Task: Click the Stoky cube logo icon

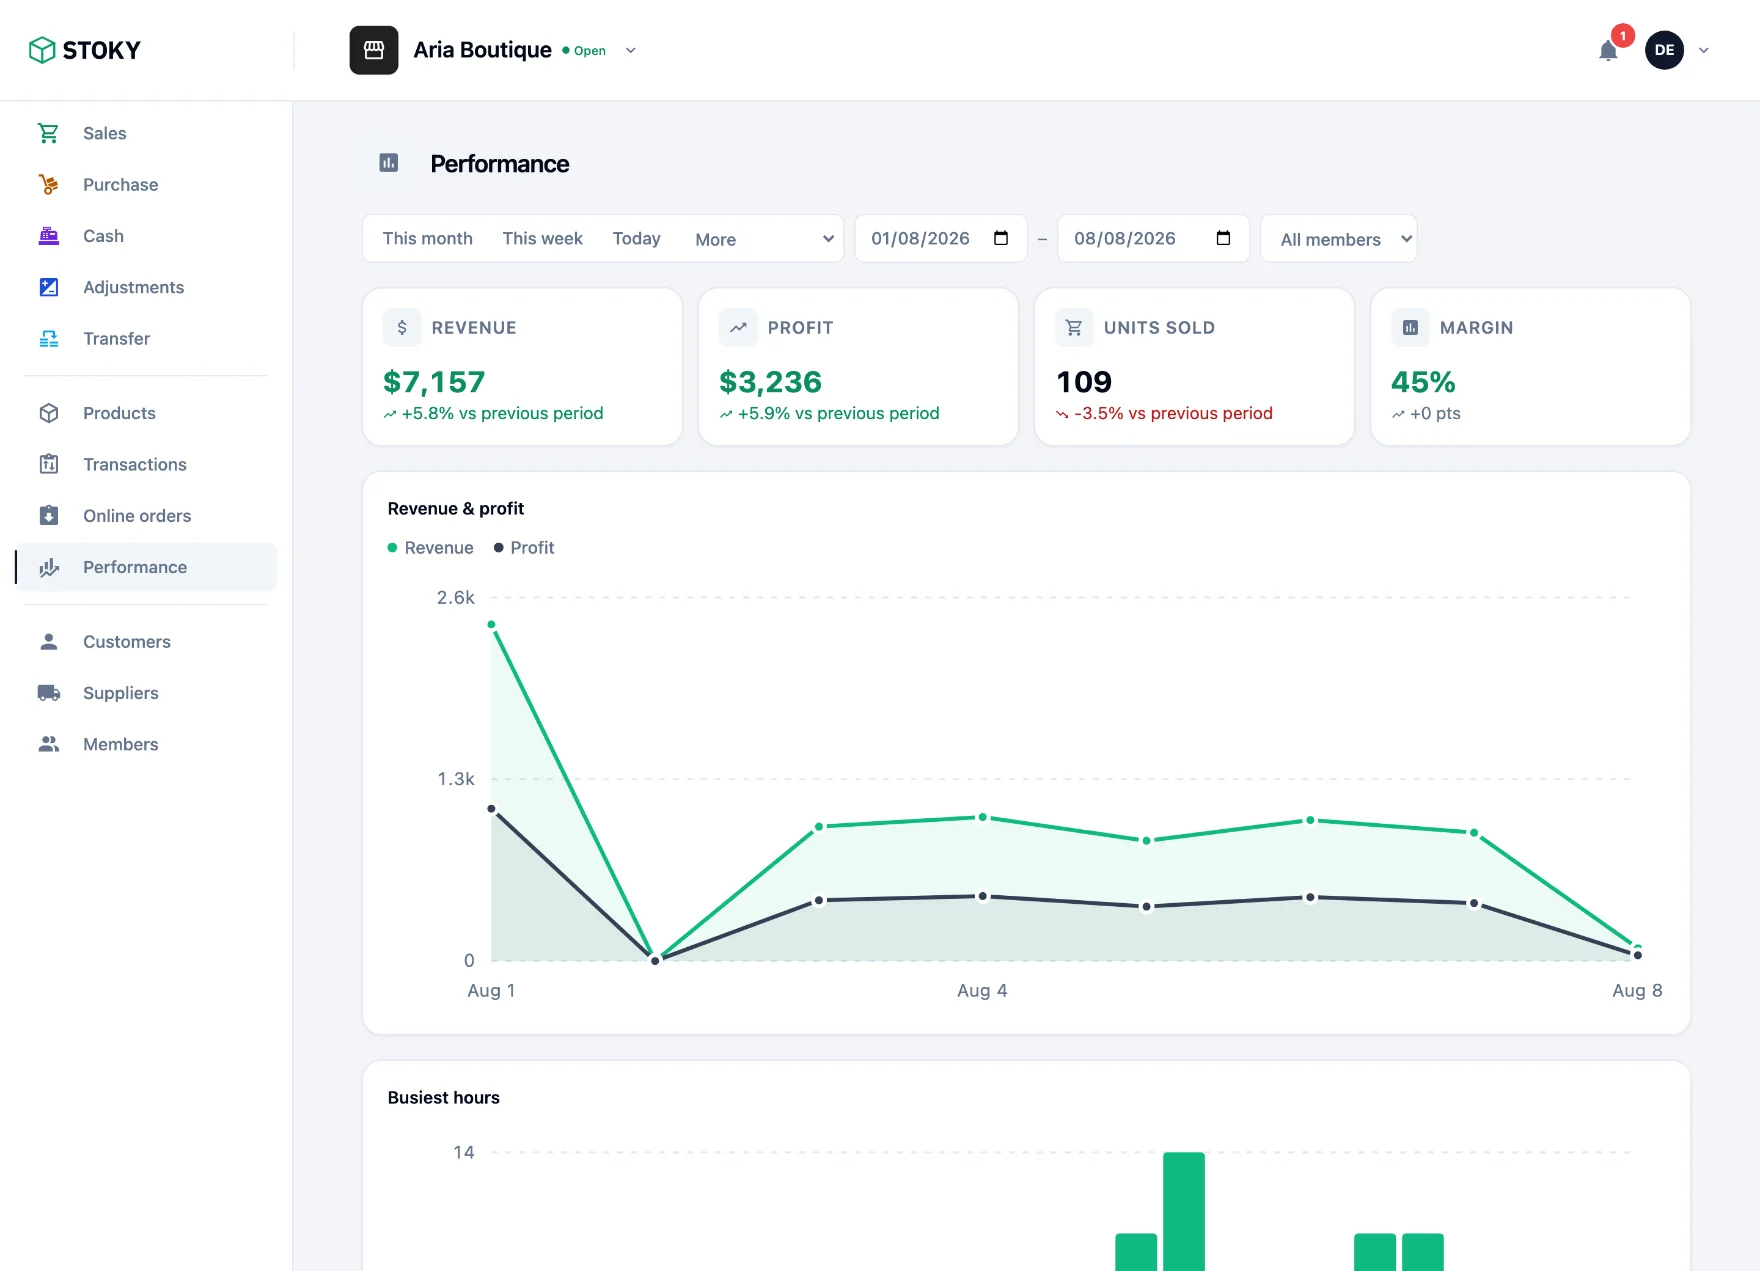Action: [x=42, y=50]
